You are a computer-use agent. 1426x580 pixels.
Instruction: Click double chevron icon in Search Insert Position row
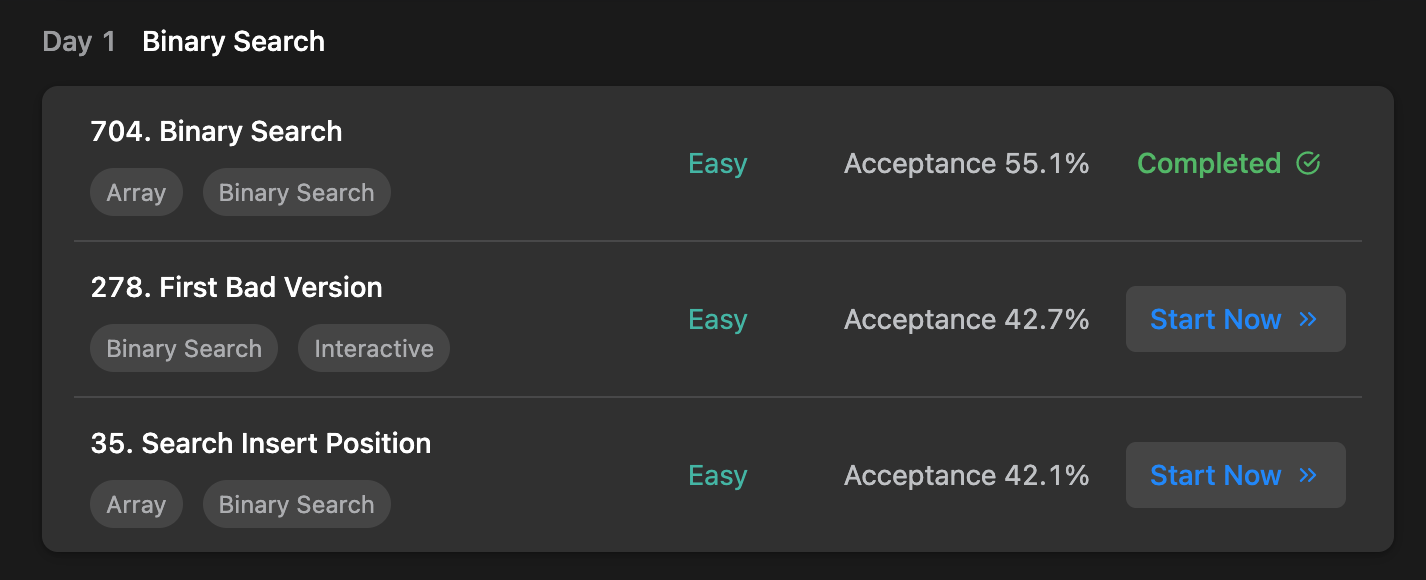click(1308, 475)
